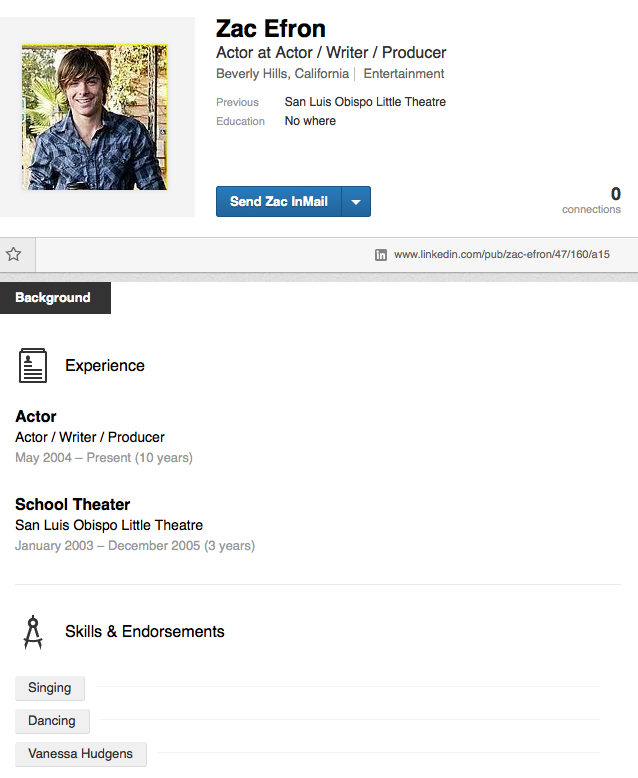The image size is (638, 778).
Task: Click the Skills & Endorsements heading
Action: (x=145, y=632)
